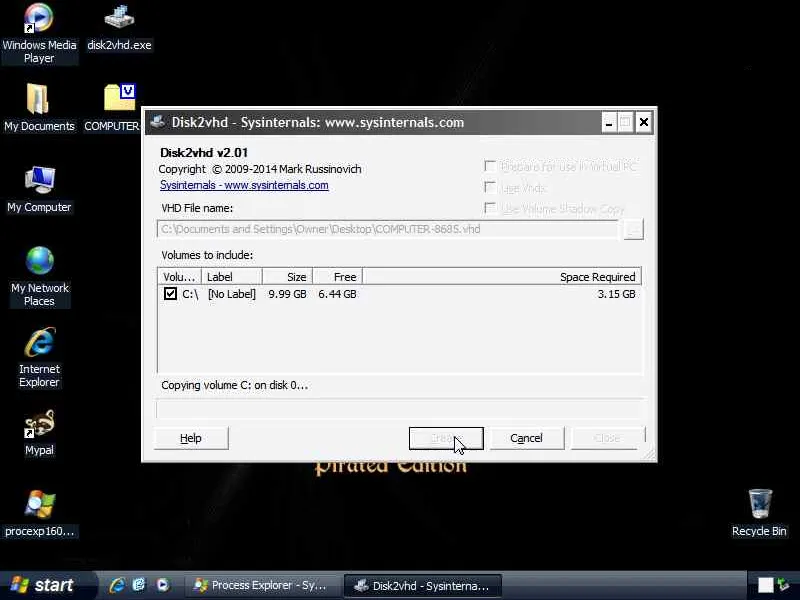Screen dimensions: 800x600
Task: Open the My Computer desktop icon
Action: pos(39,189)
